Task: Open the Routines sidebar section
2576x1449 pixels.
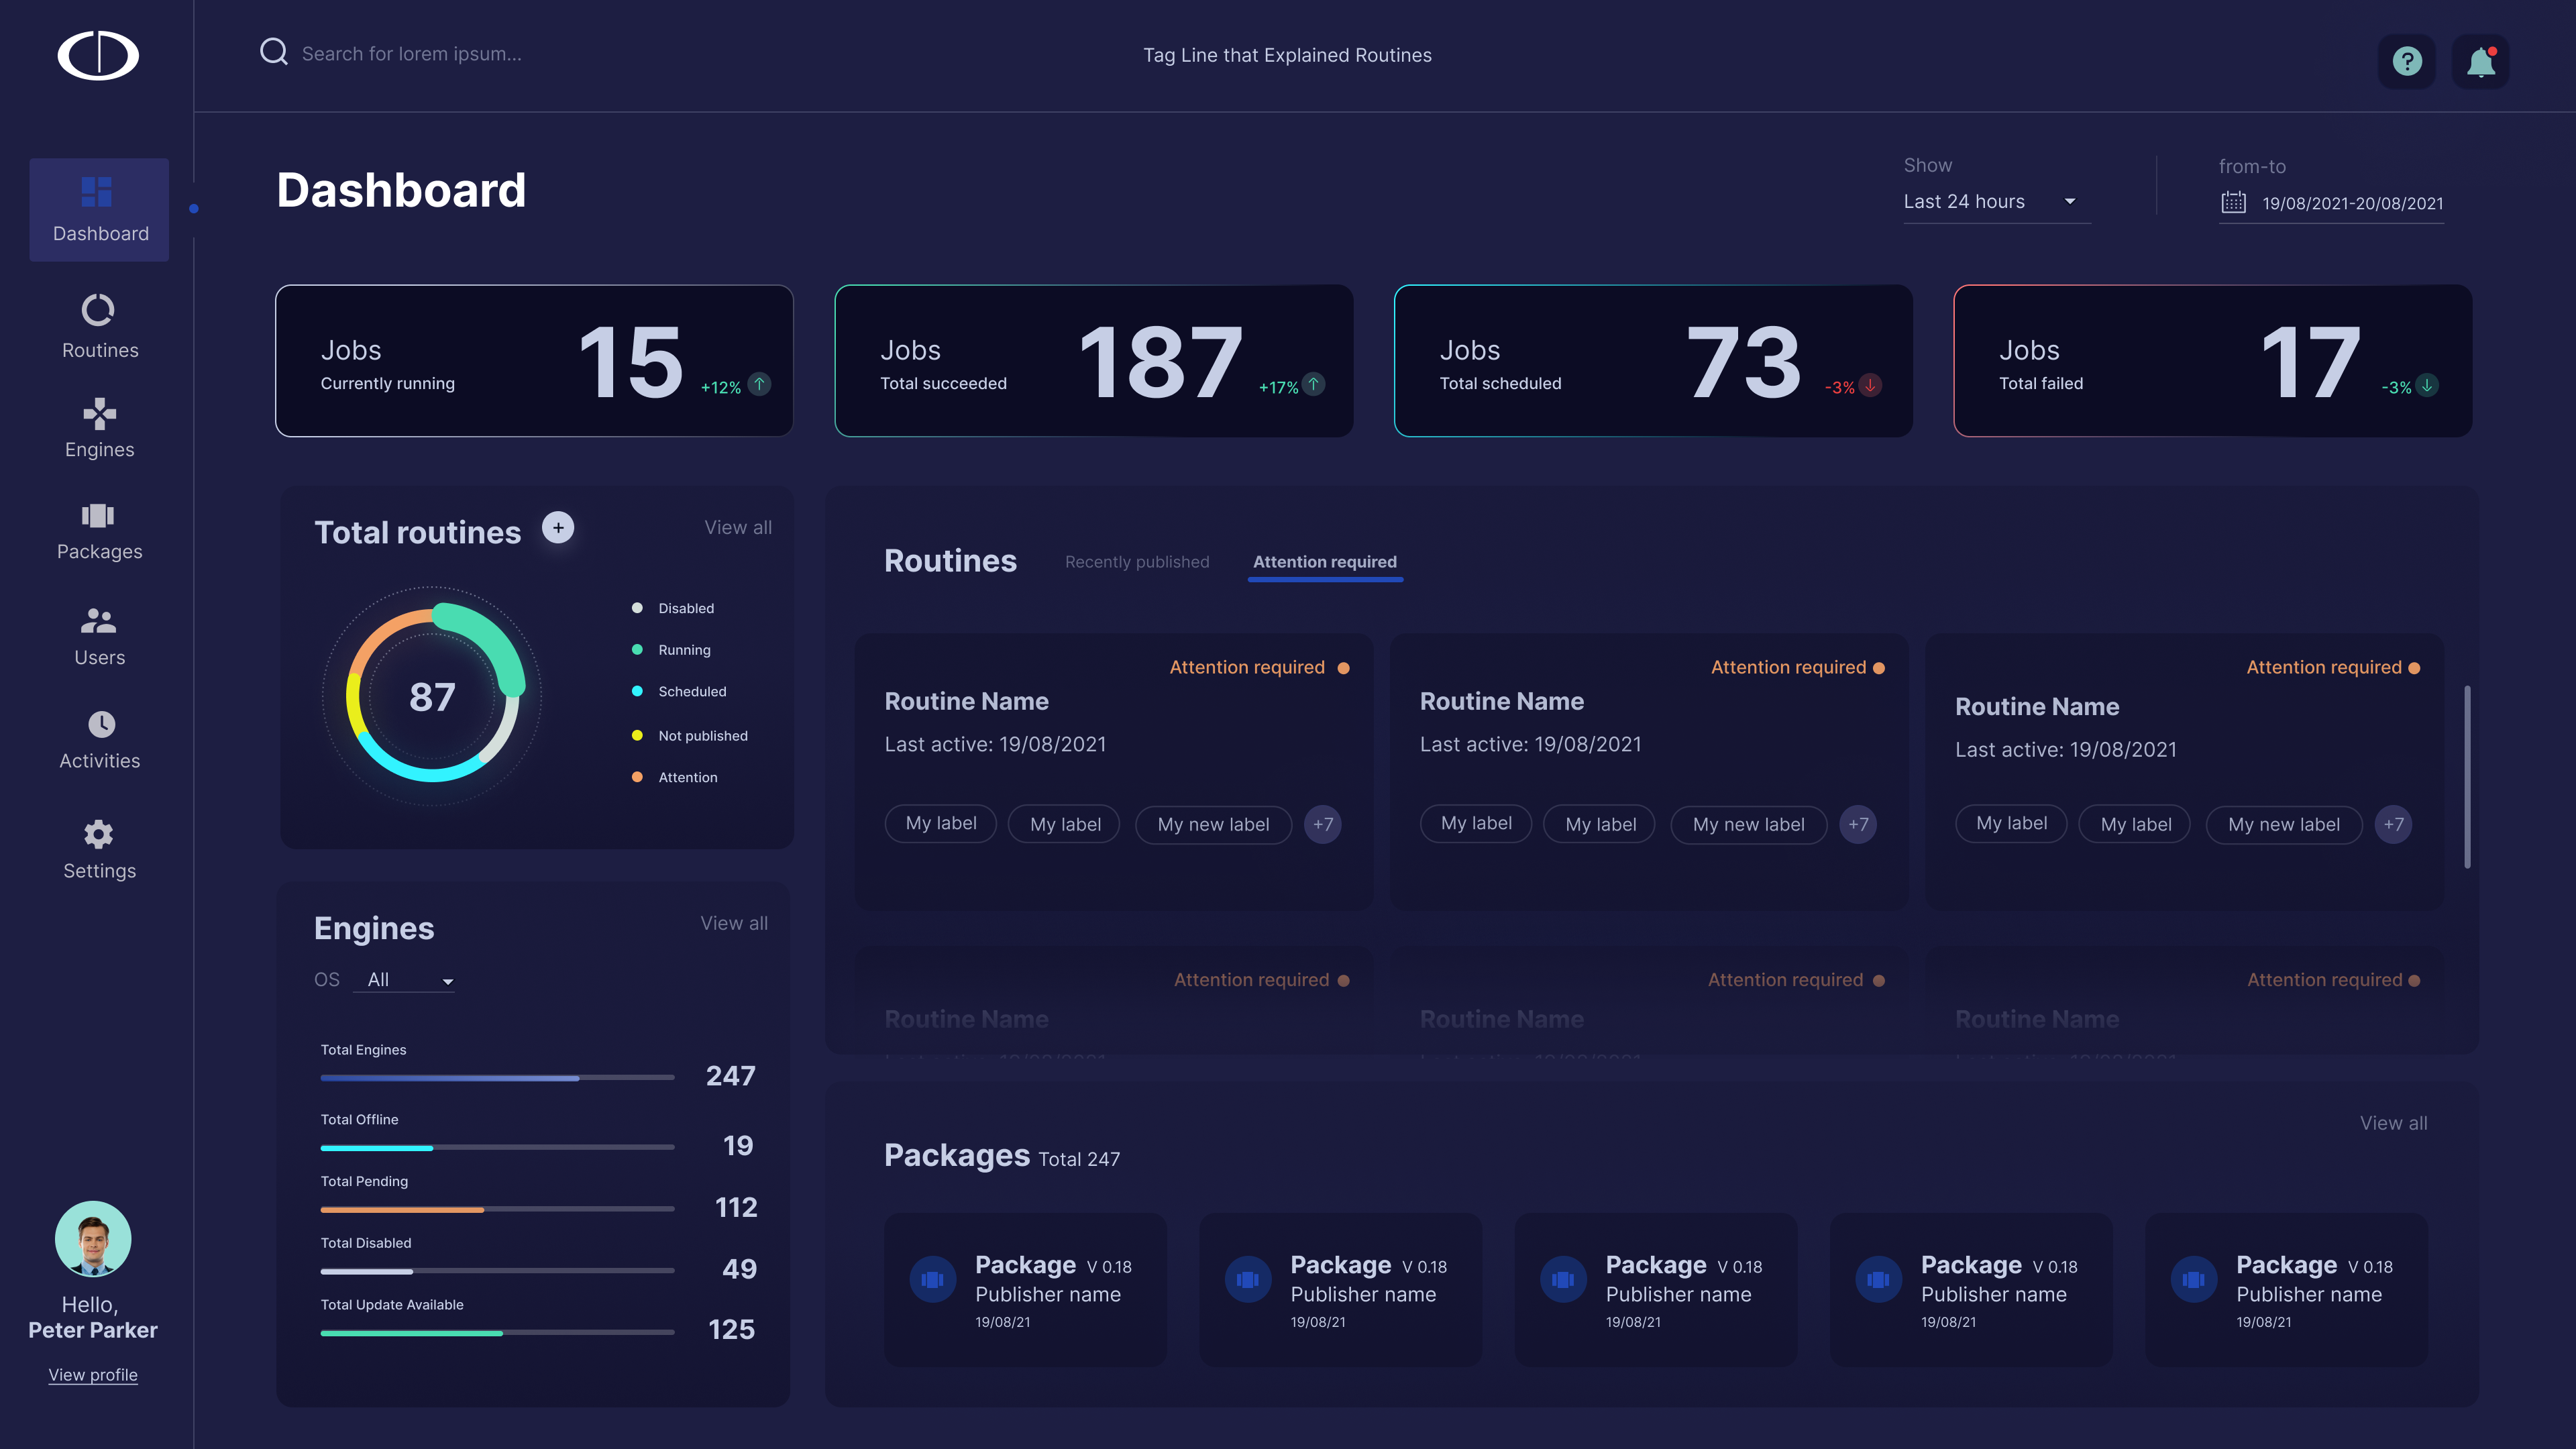Action: click(x=99, y=326)
